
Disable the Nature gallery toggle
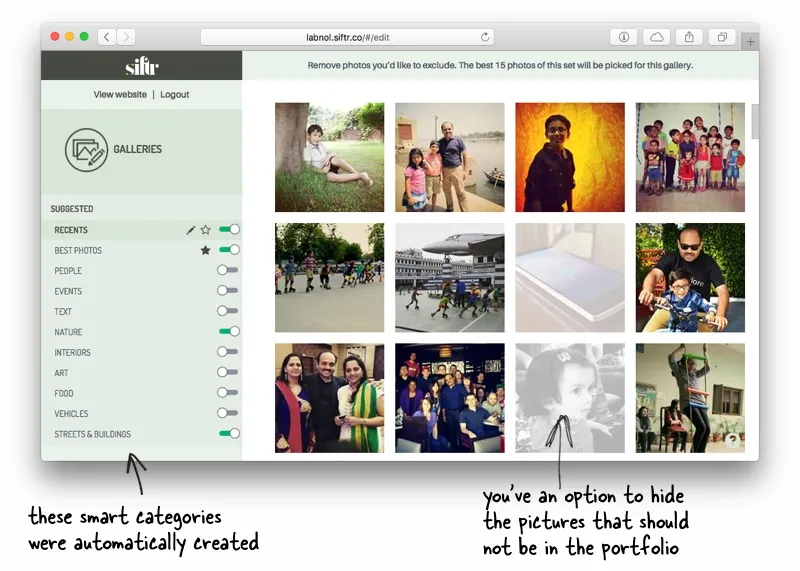tap(229, 331)
